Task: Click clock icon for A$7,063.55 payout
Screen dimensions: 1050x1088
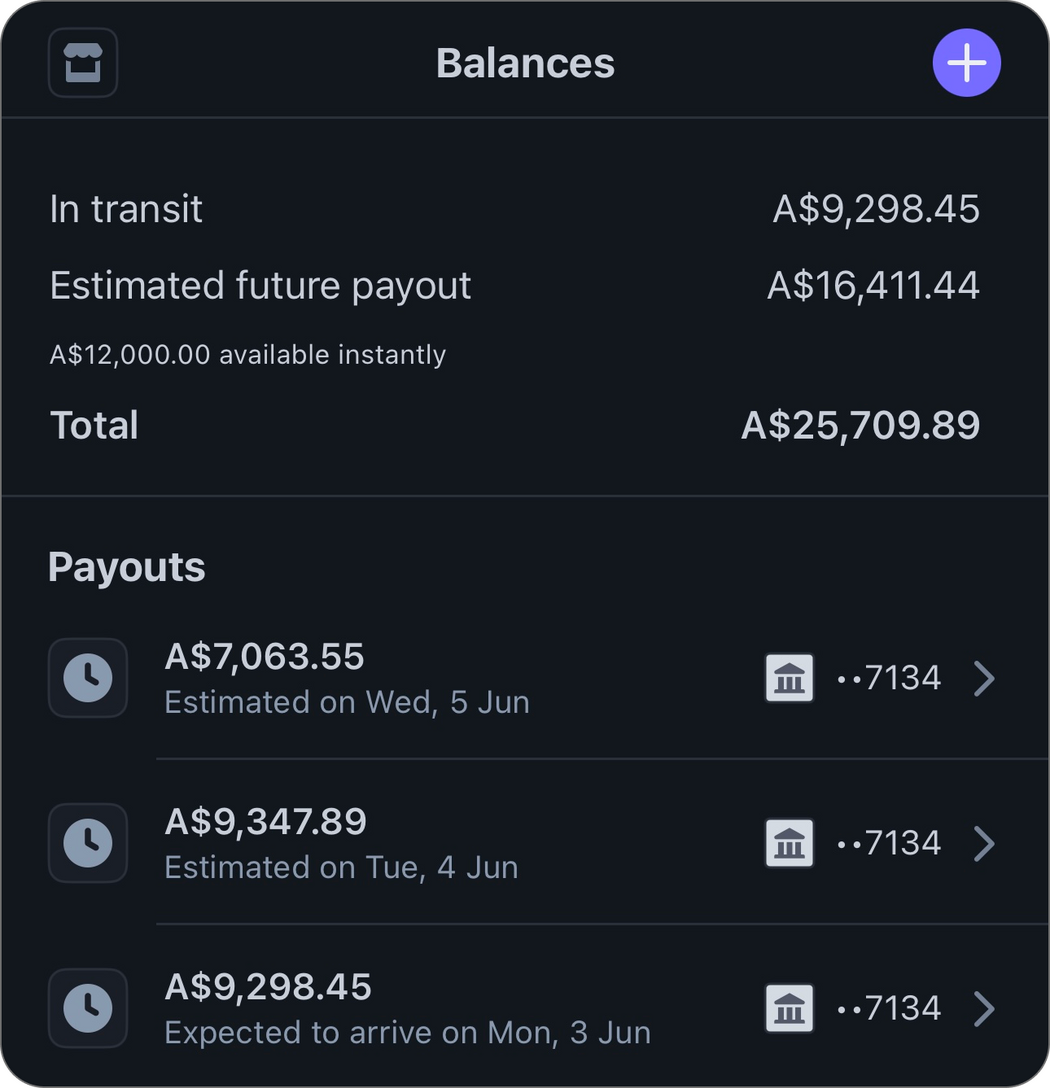Action: point(88,678)
